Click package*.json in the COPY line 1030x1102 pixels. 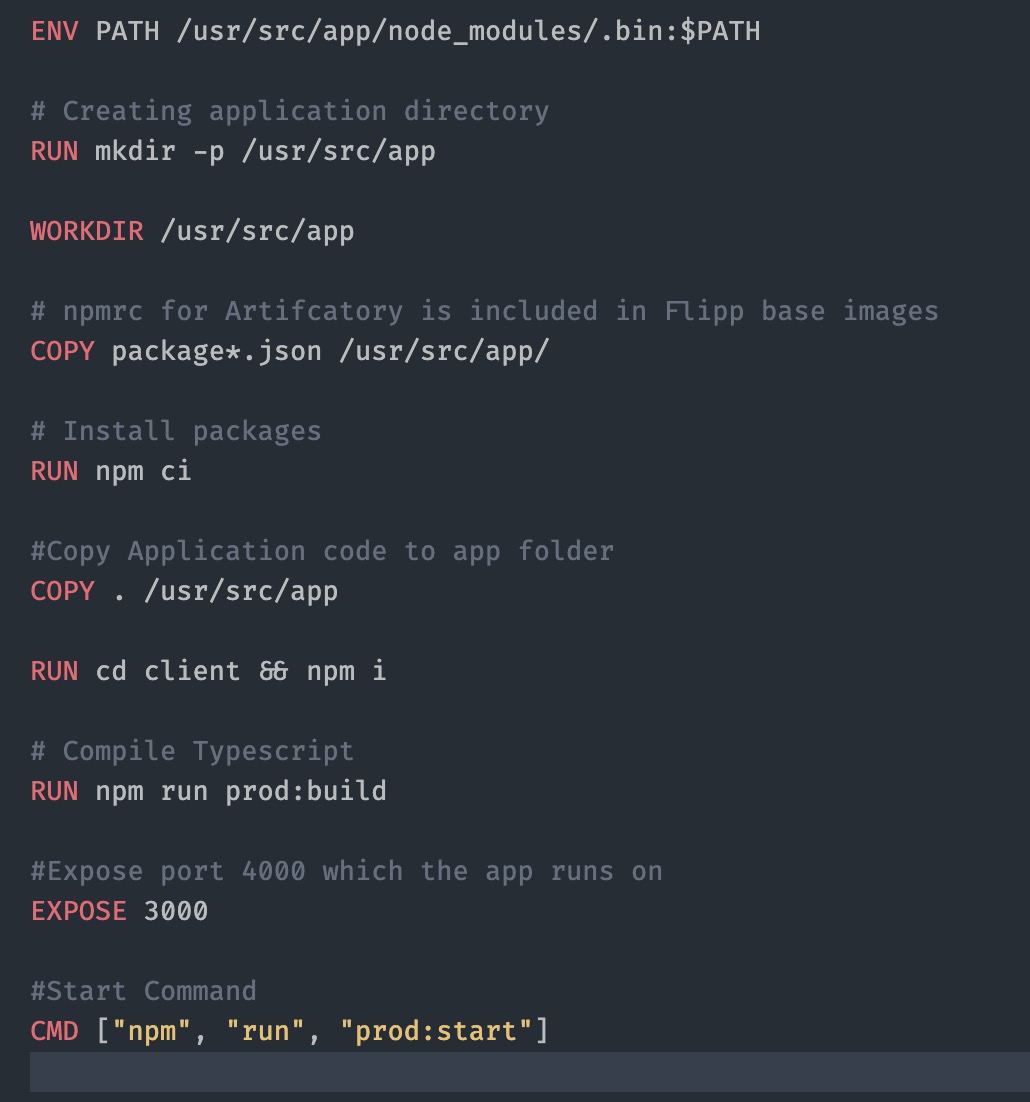(x=216, y=351)
